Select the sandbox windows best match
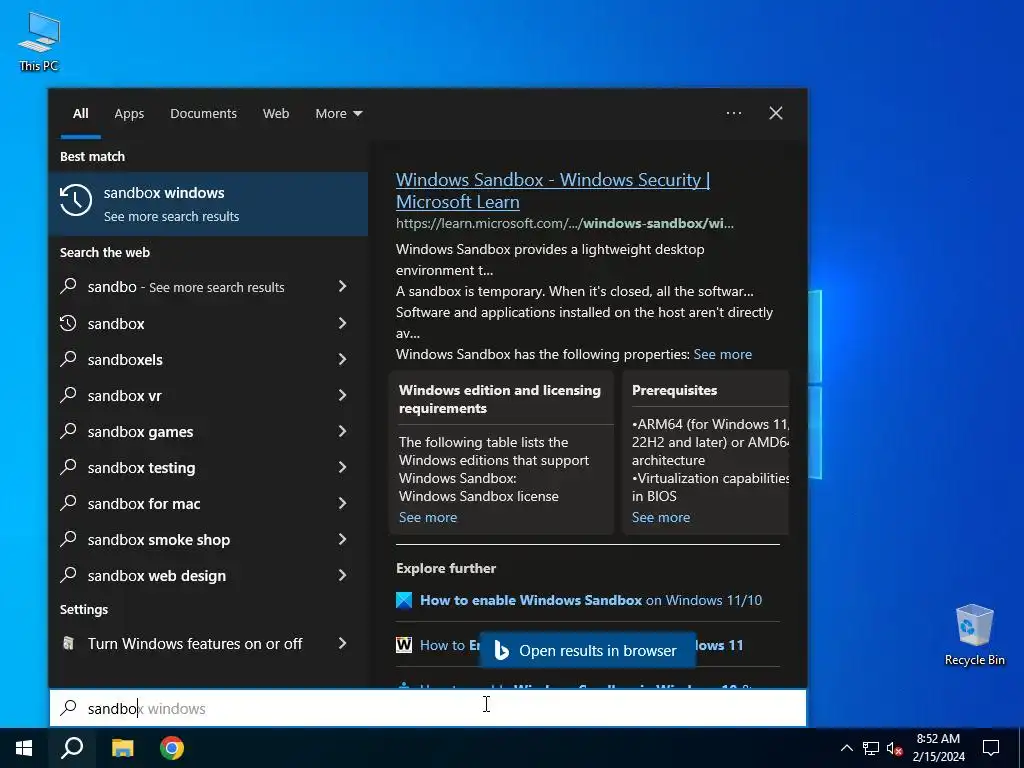The width and height of the screenshot is (1024, 768). [208, 204]
